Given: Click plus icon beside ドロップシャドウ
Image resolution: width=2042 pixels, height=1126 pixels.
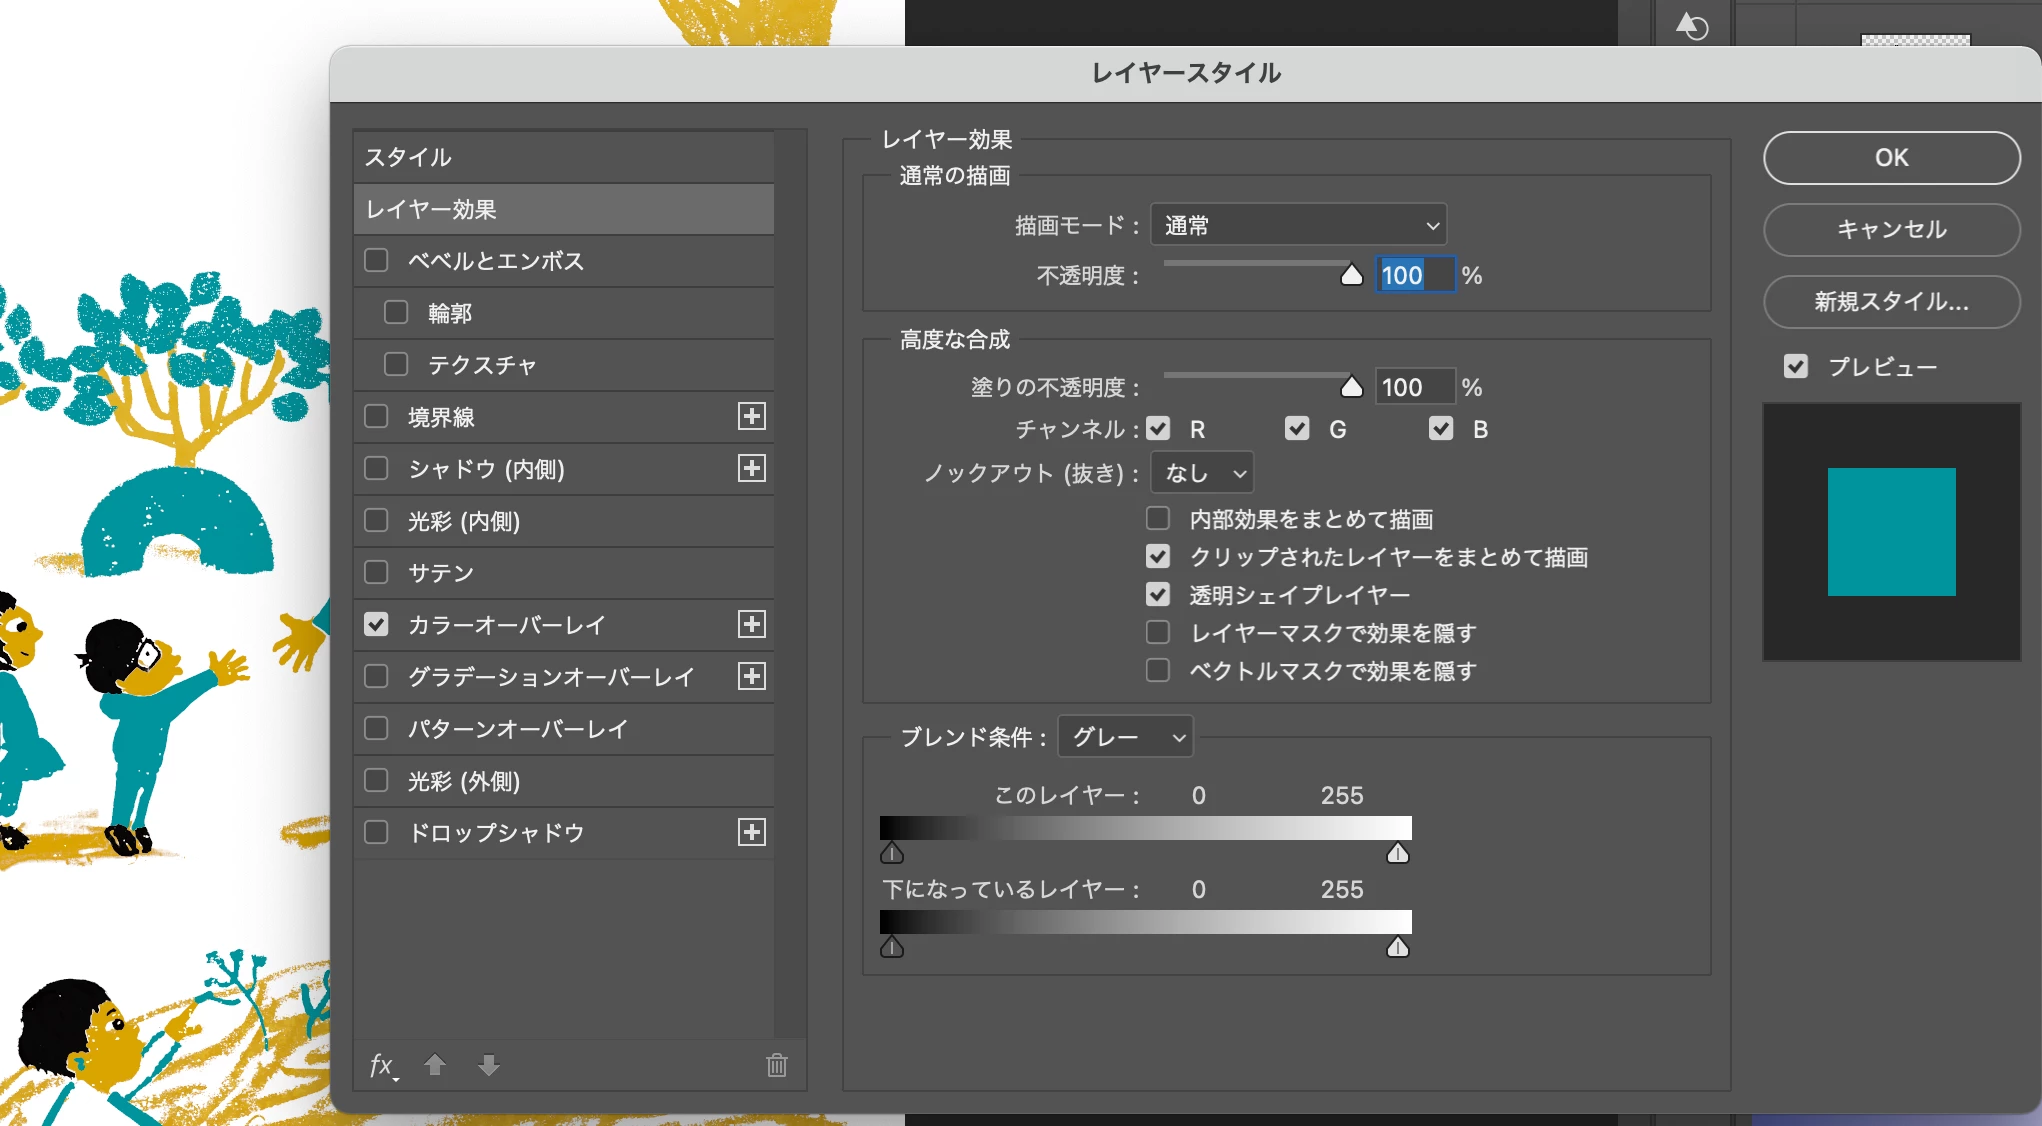Looking at the screenshot, I should pyautogui.click(x=751, y=833).
